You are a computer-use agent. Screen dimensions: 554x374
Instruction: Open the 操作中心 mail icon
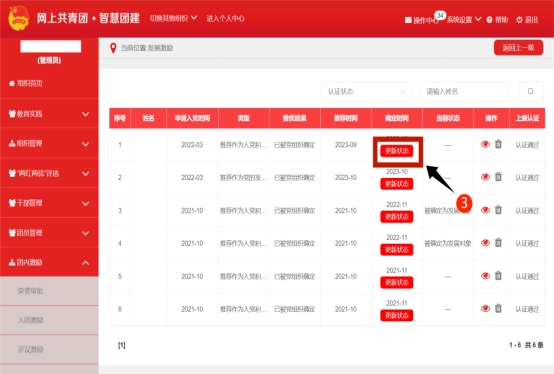click(x=408, y=20)
